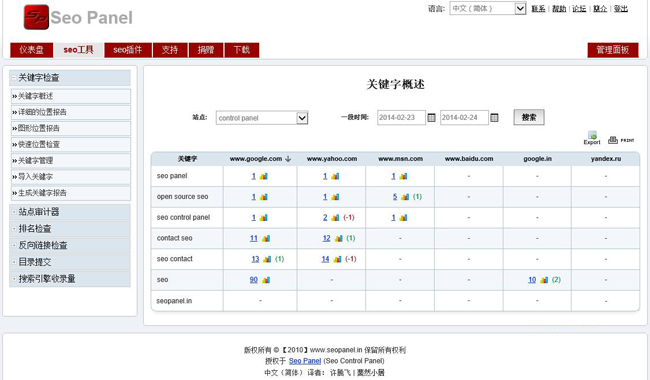Click the Seo Panel logo icon
Image resolution: width=650 pixels, height=380 pixels.
(x=36, y=17)
